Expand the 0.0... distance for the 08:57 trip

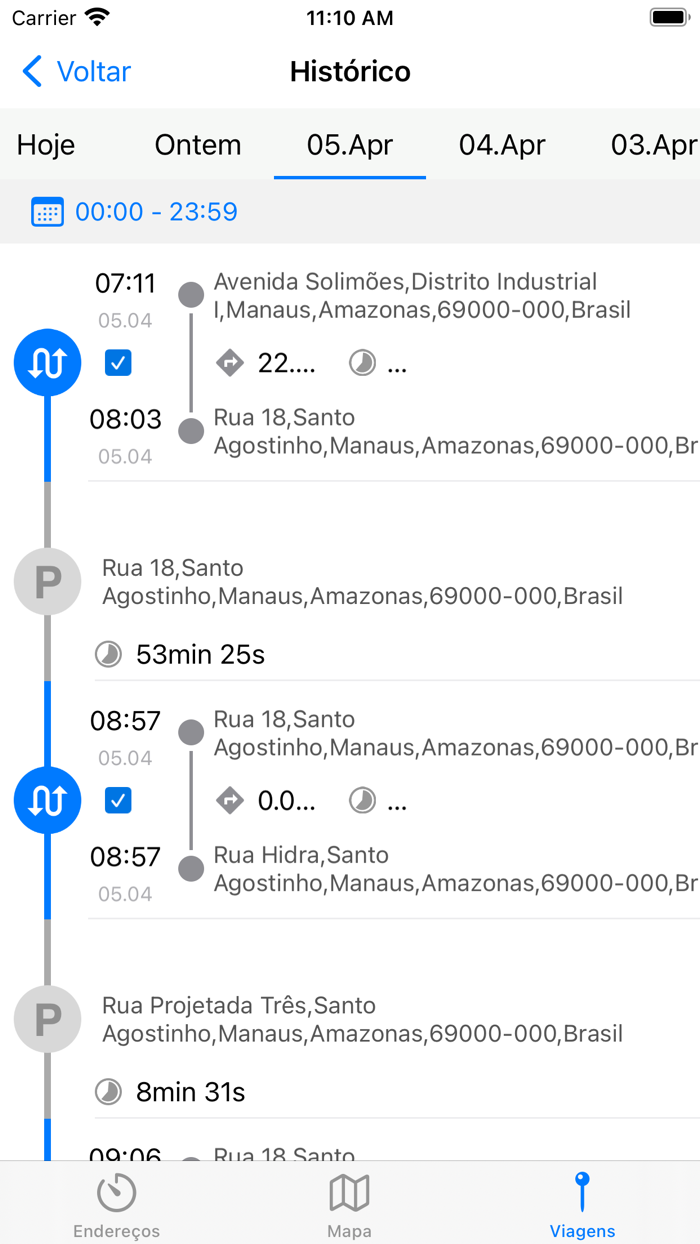tap(283, 800)
